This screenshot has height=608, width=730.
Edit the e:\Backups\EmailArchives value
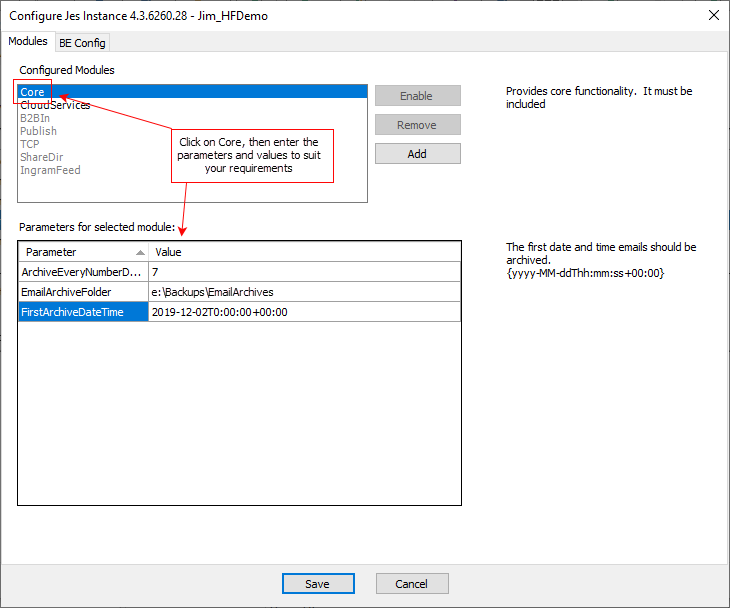point(304,292)
